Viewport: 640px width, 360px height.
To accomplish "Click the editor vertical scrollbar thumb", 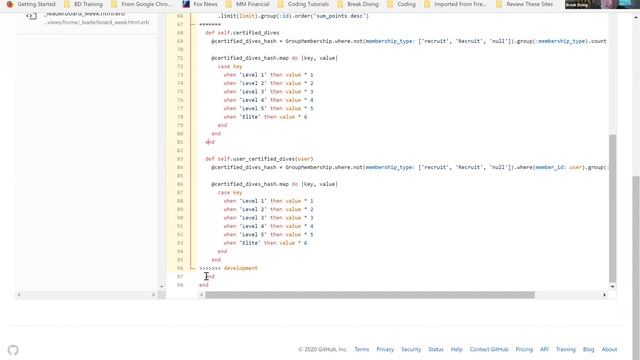I will [612, 208].
